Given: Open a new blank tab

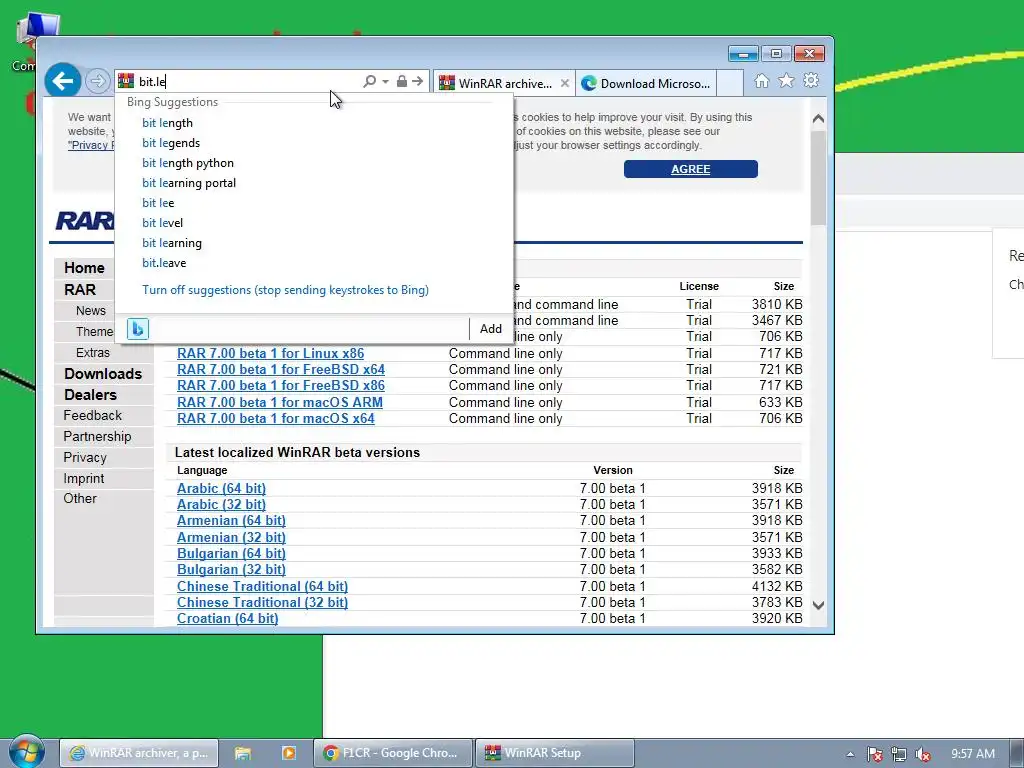Looking at the screenshot, I should point(730,83).
